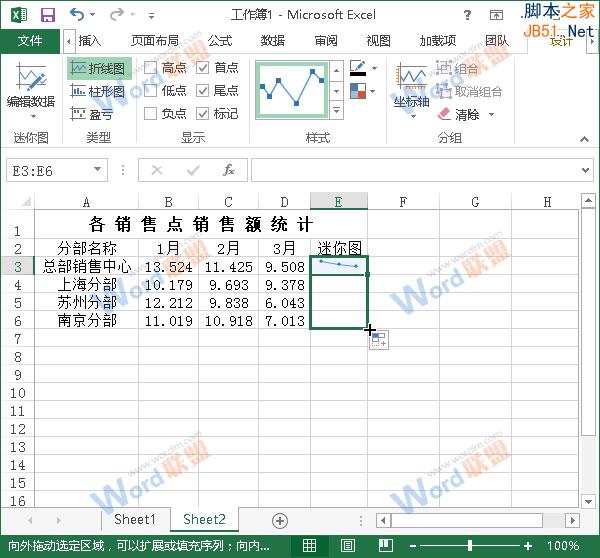Switch to the Sheet1 worksheet tab
The height and width of the screenshot is (558, 600).
(135, 520)
